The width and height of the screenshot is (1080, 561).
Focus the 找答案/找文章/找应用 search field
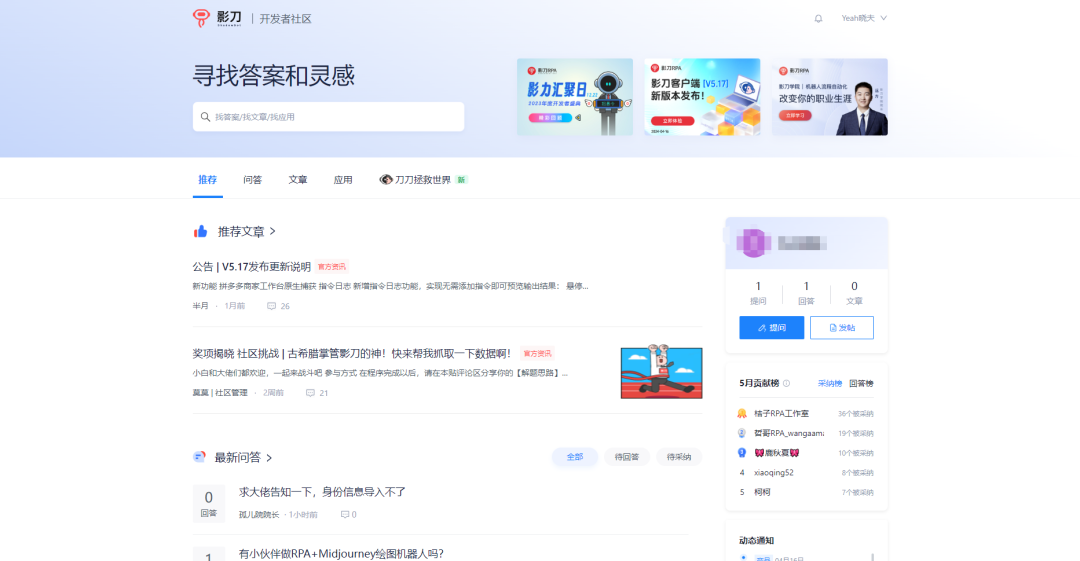pos(329,116)
